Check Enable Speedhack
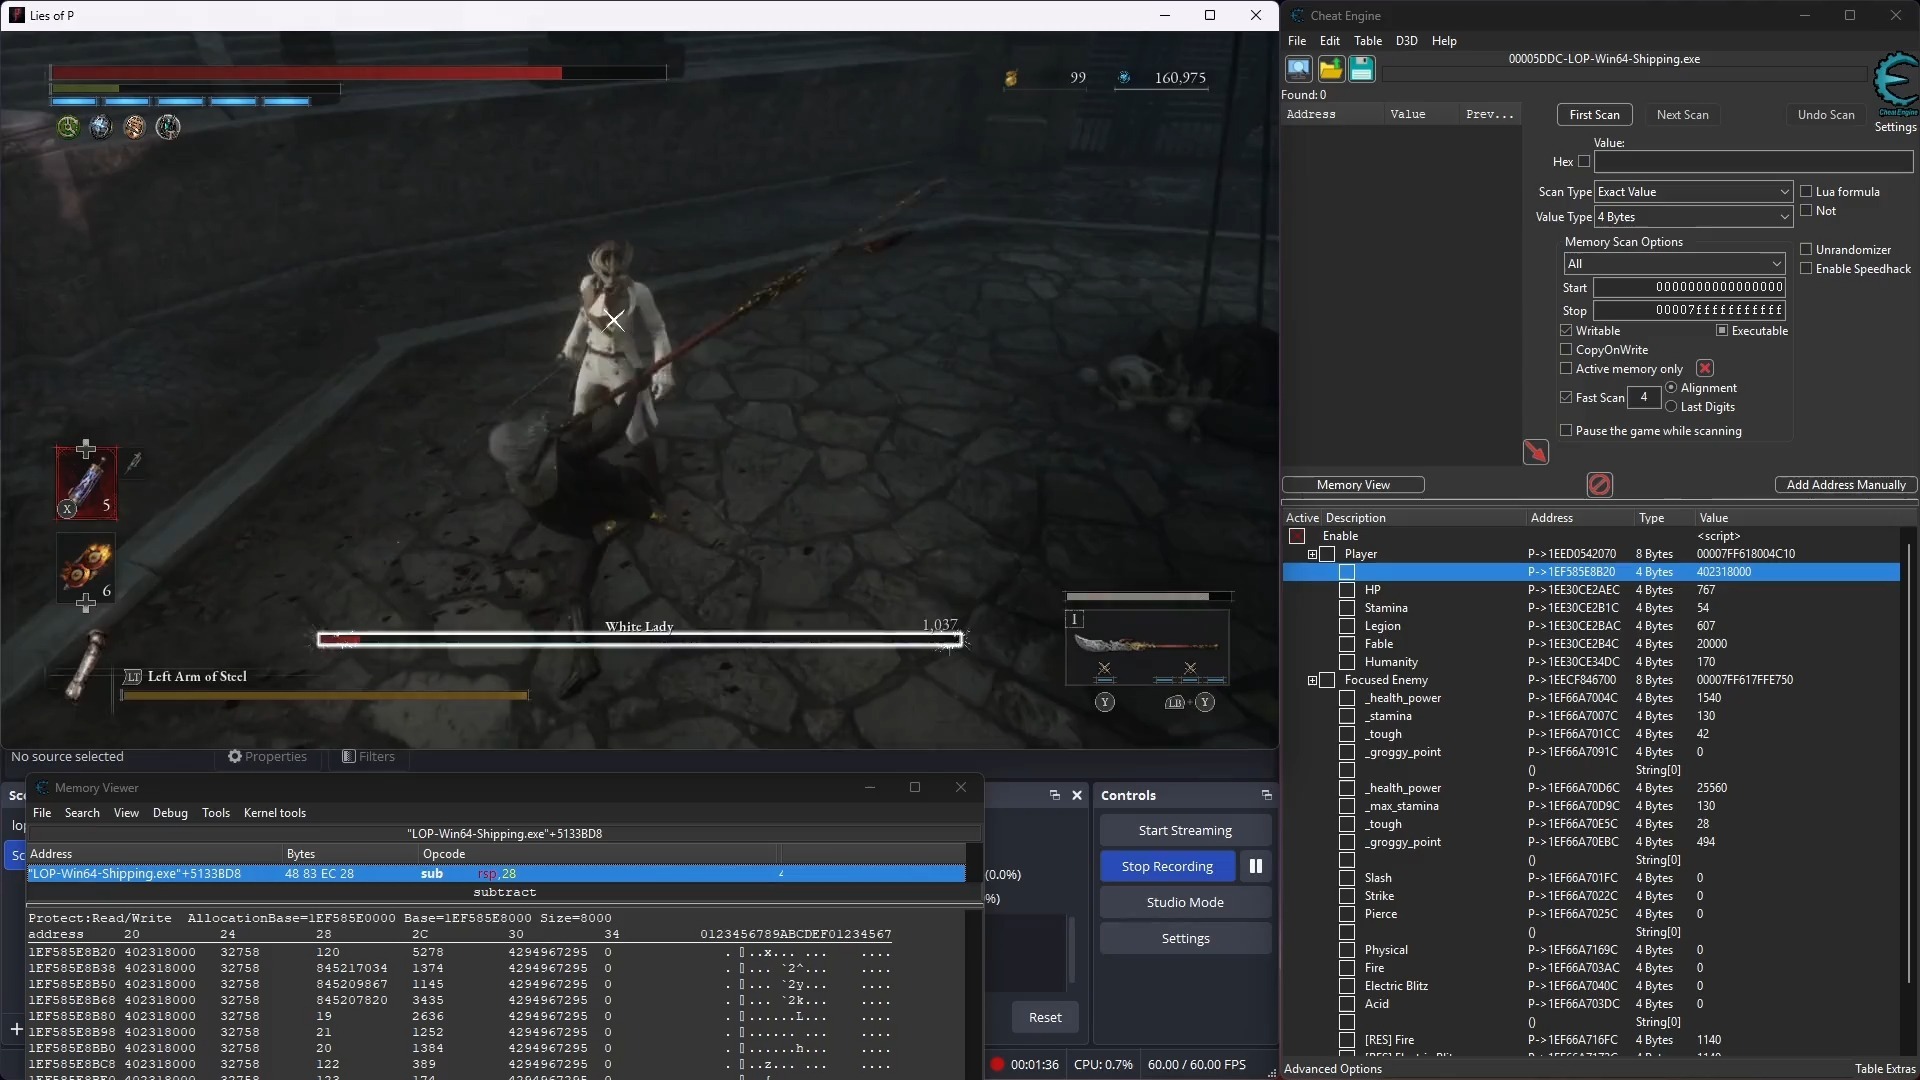This screenshot has height=1080, width=1920. point(1806,268)
